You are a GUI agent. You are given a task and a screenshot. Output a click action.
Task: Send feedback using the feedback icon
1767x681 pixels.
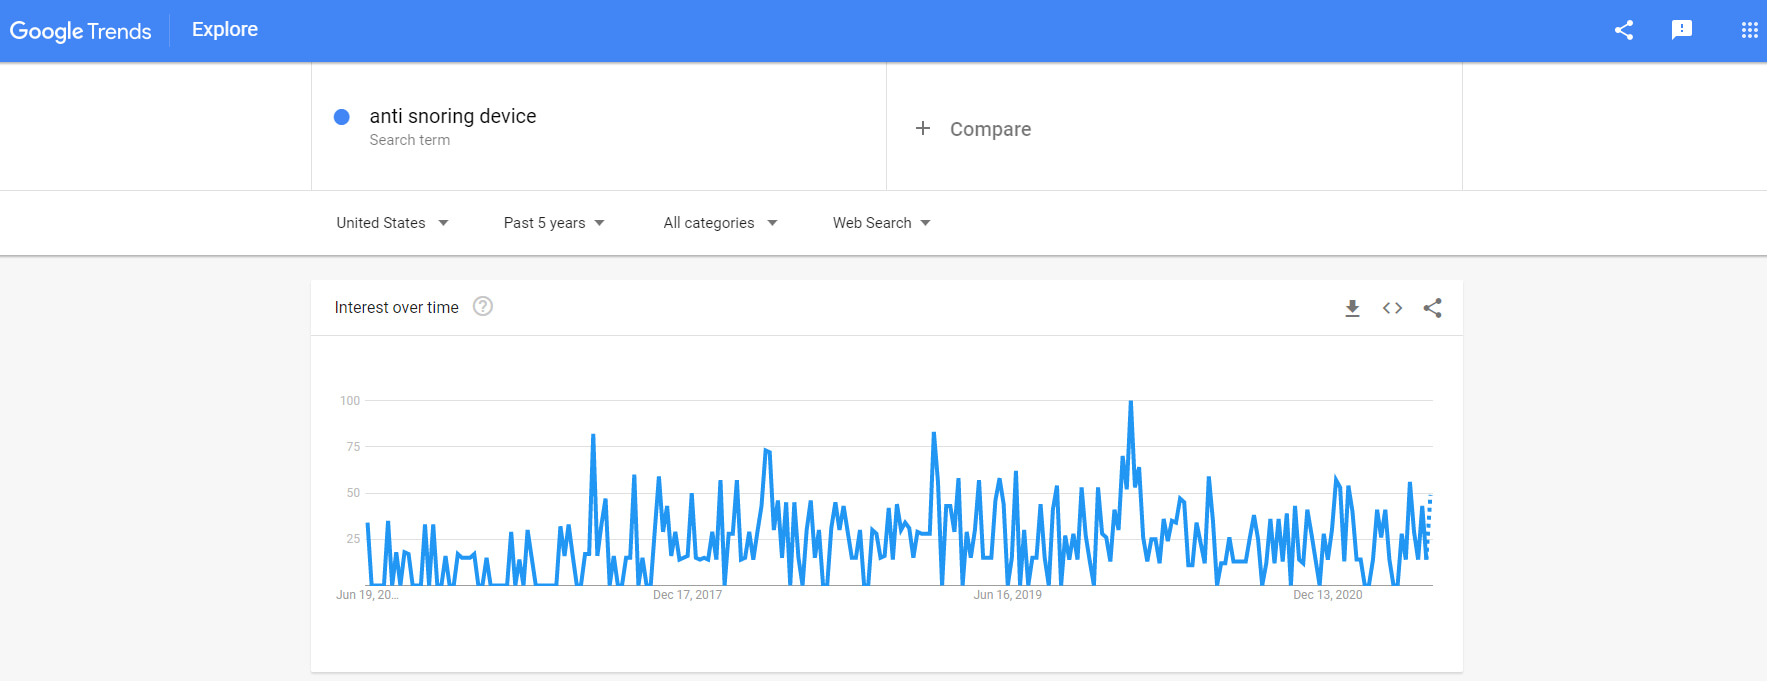point(1682,30)
